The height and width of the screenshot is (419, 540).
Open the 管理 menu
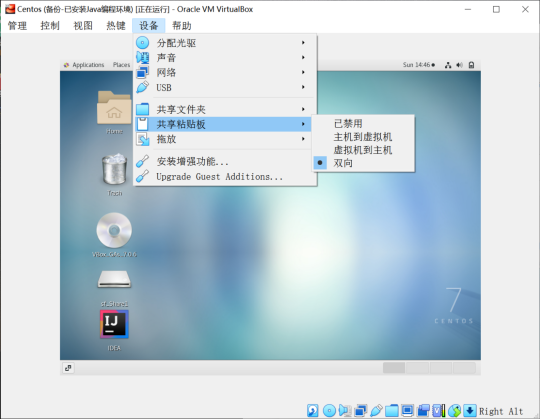pos(17,25)
